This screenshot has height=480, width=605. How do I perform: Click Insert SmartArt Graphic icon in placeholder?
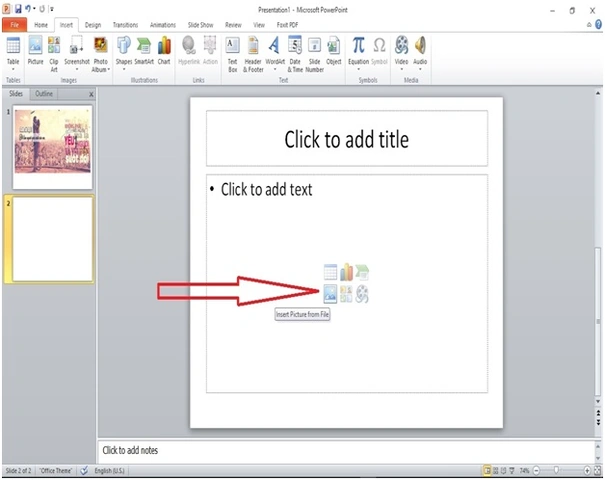pyautogui.click(x=362, y=272)
